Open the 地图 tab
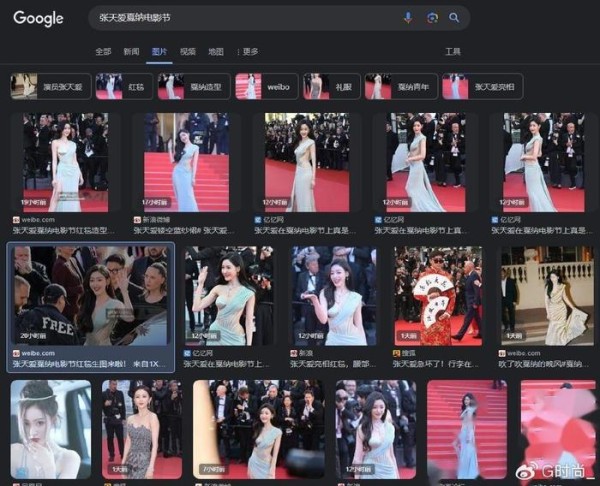Image resolution: width=600 pixels, height=486 pixels. [216, 52]
